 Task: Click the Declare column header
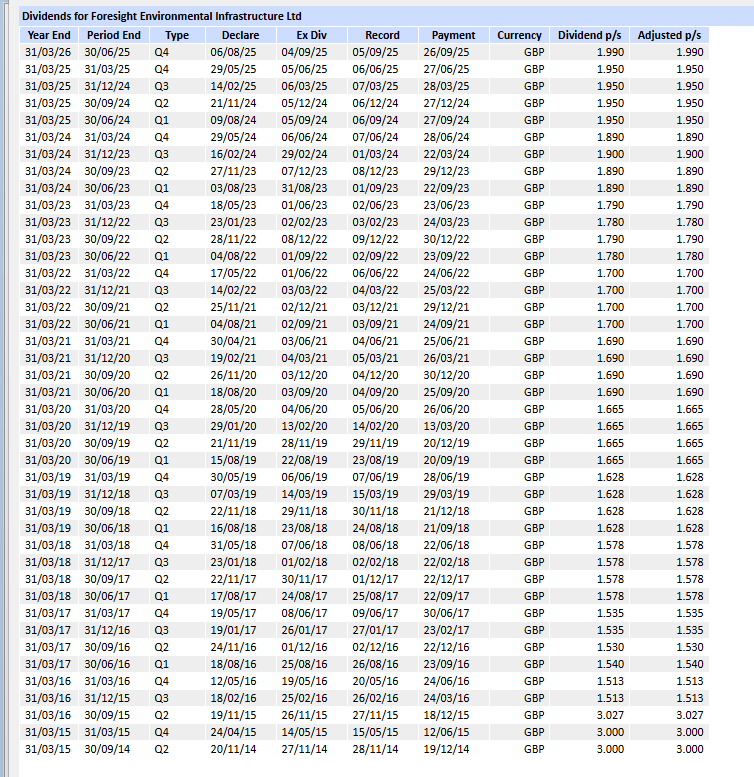(240, 35)
